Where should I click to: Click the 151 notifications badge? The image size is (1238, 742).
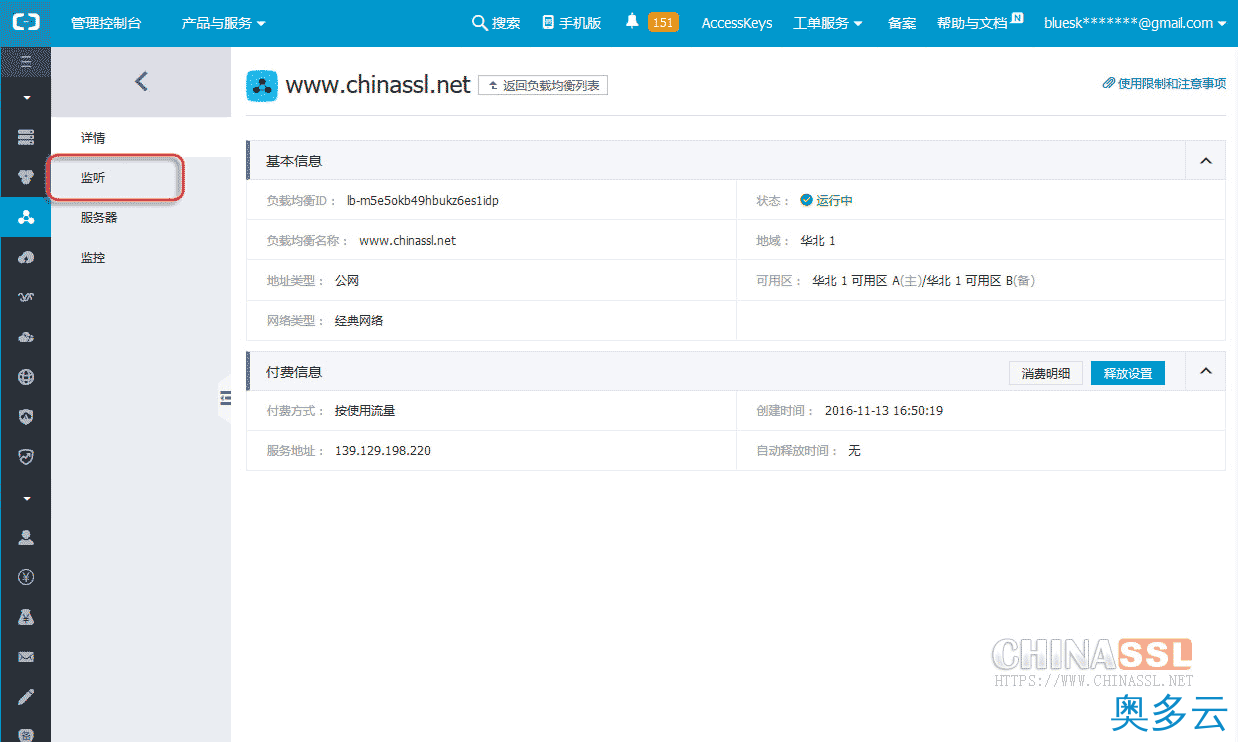click(663, 22)
